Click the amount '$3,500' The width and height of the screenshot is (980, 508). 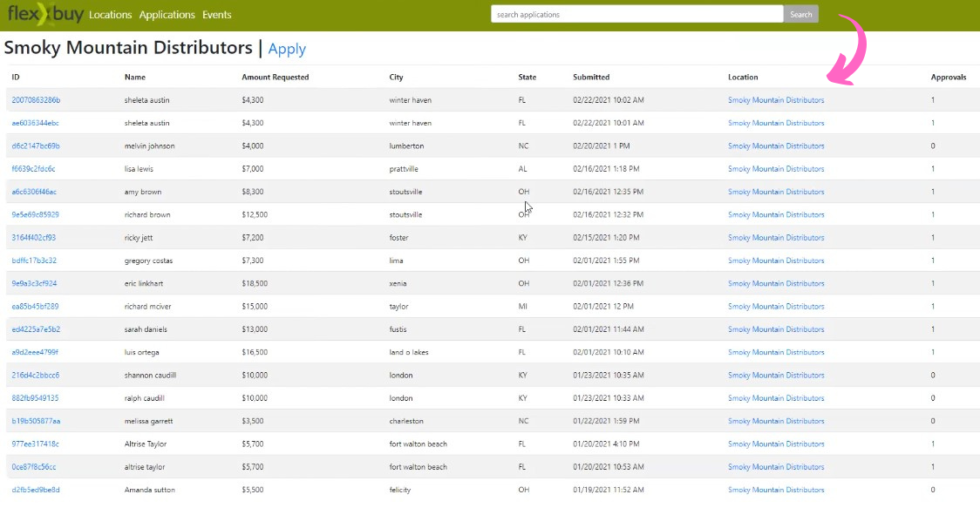252,421
